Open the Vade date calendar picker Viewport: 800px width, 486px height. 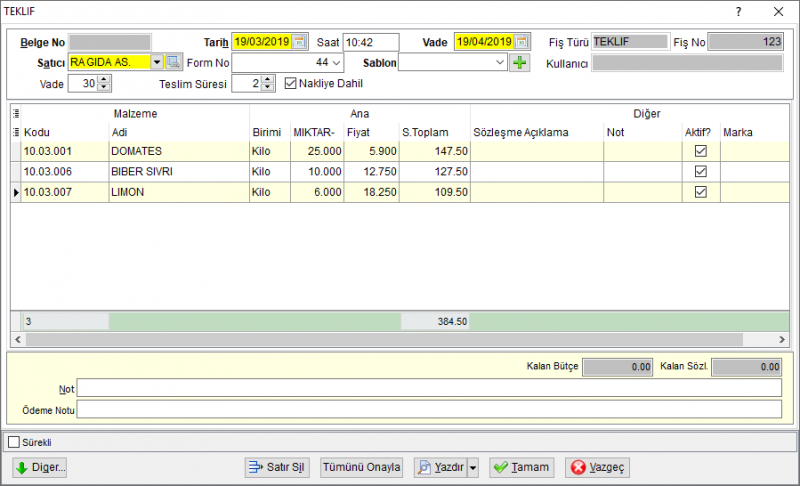[x=522, y=42]
